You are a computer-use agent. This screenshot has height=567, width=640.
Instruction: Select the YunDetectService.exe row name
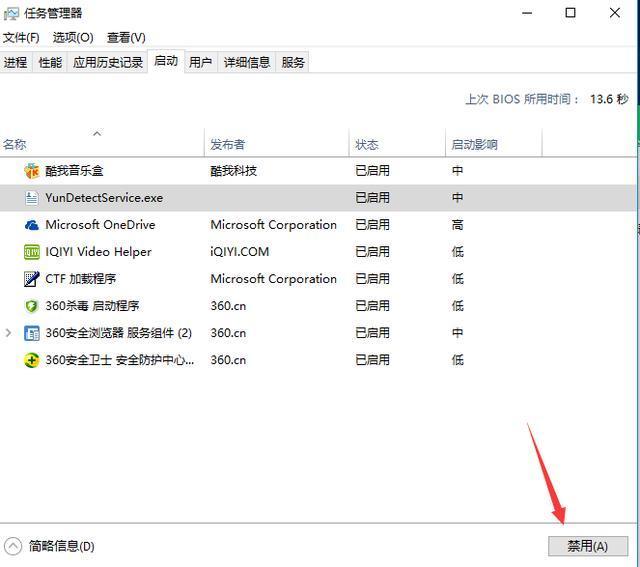tap(104, 198)
